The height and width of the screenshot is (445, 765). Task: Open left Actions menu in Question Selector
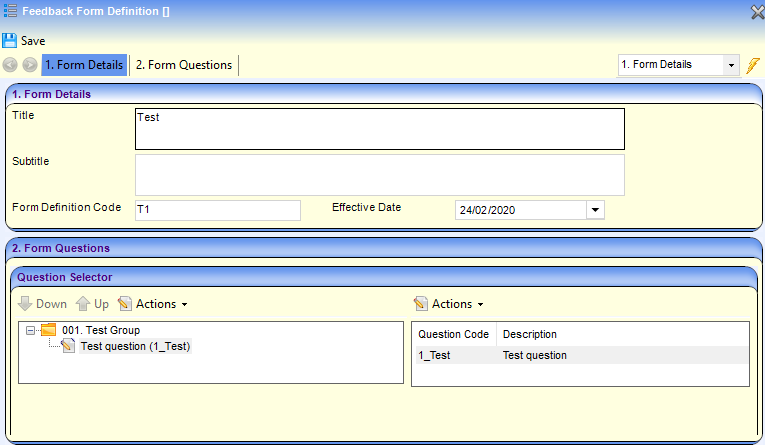coord(153,304)
